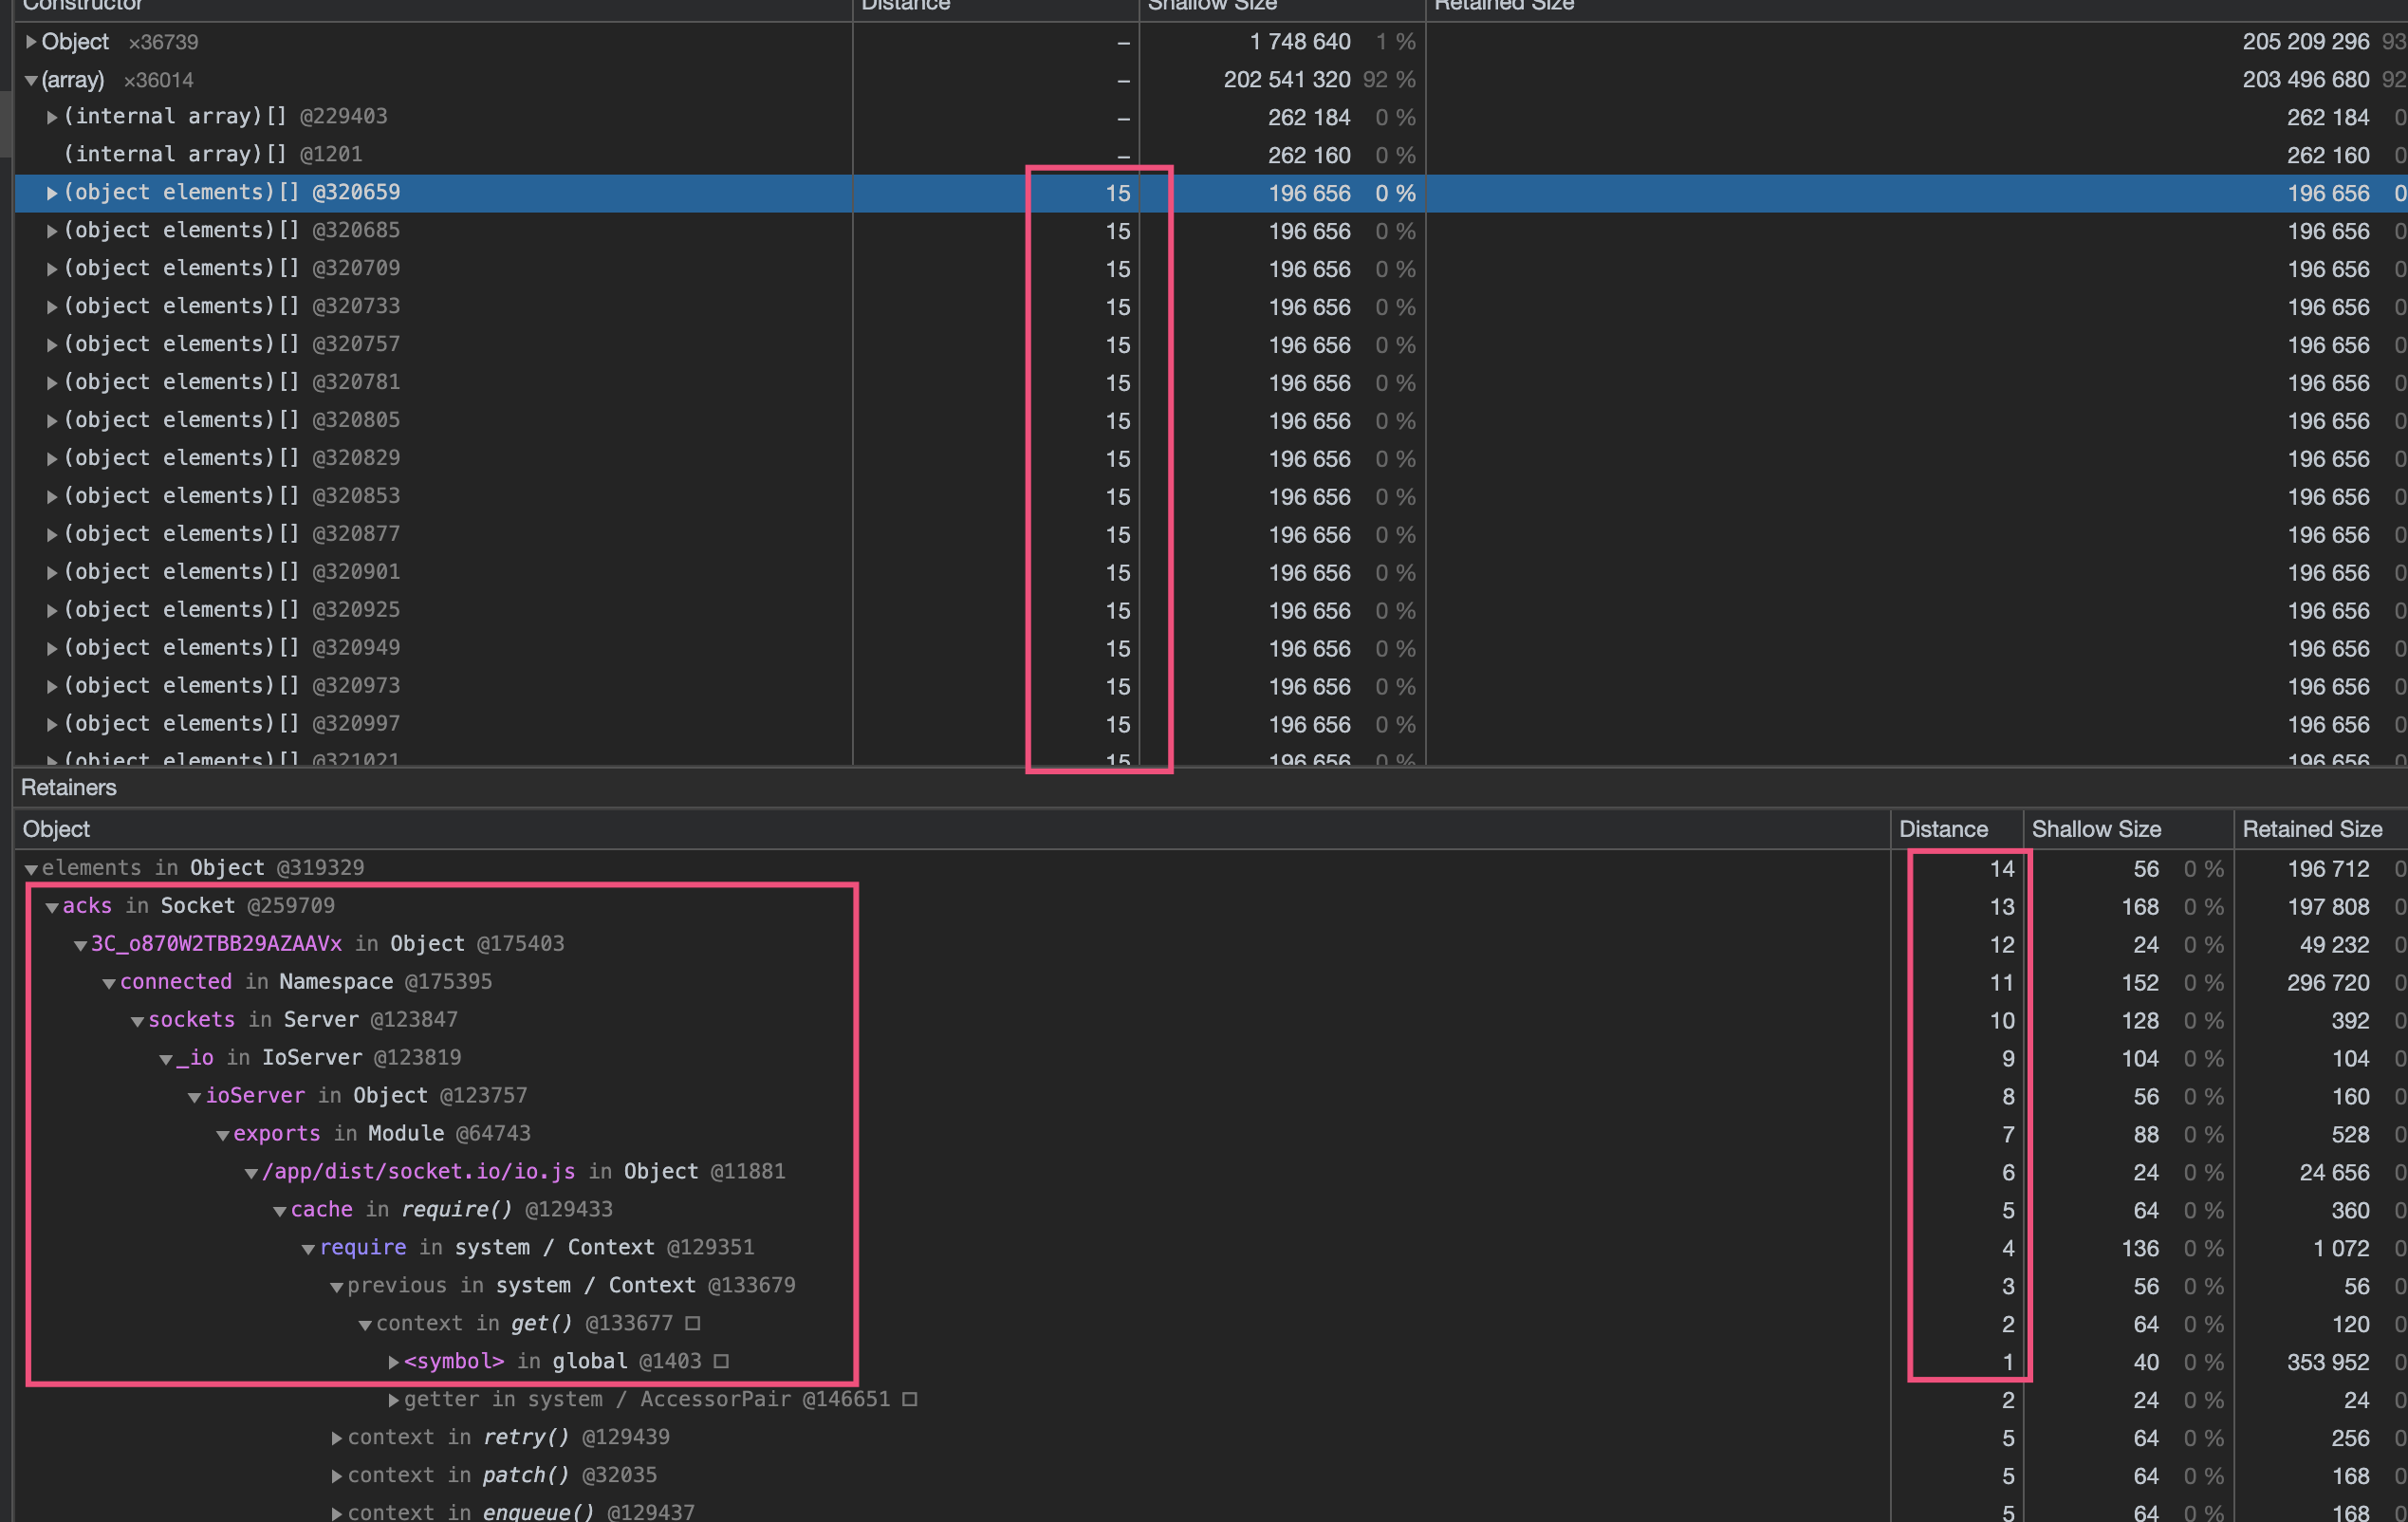Image resolution: width=2408 pixels, height=1522 pixels.
Task: Click the /app/dist/socket.io/io.js retainer entry
Action: tap(418, 1171)
